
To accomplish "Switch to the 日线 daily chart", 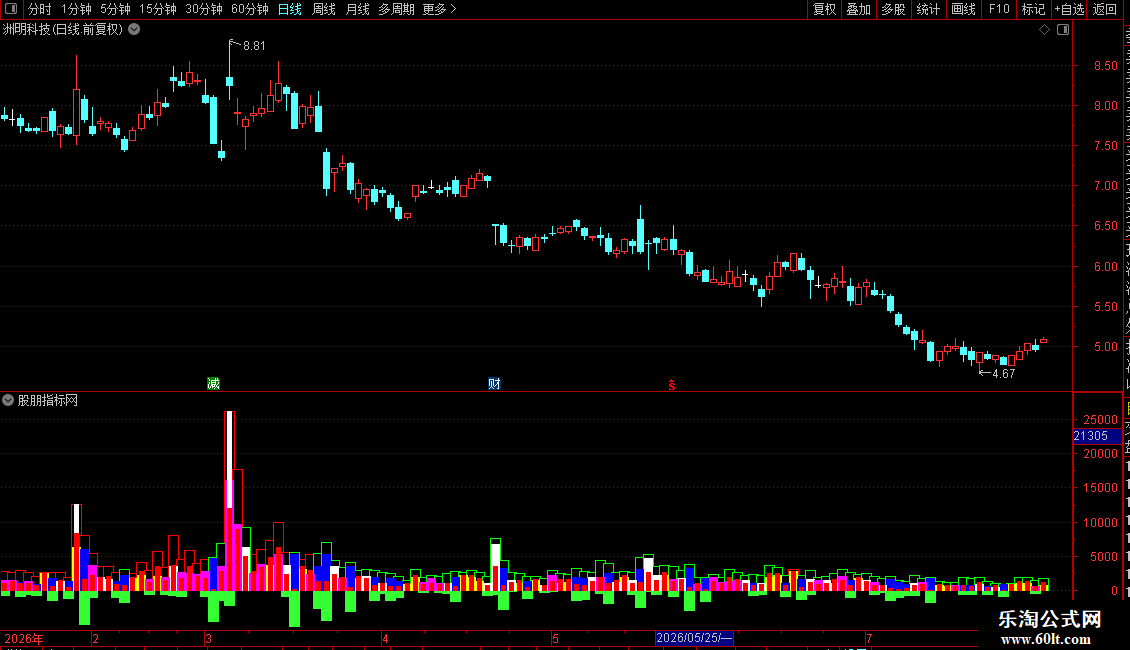I will [290, 9].
